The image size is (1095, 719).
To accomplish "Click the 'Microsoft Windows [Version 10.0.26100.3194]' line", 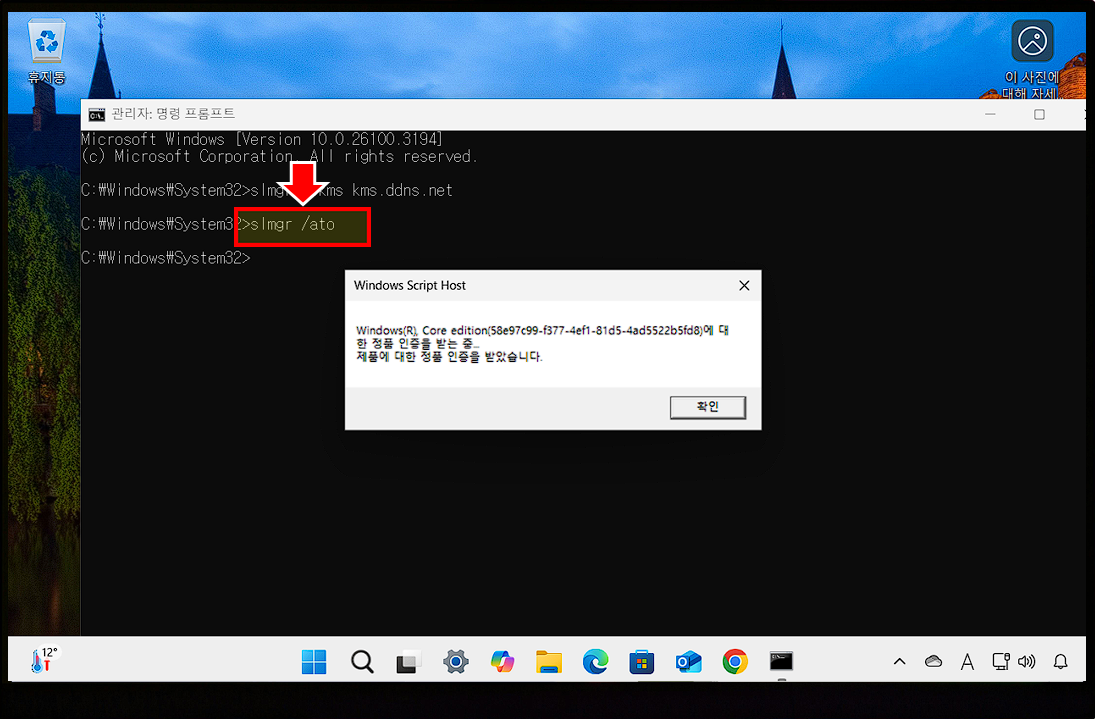I will tap(262, 140).
